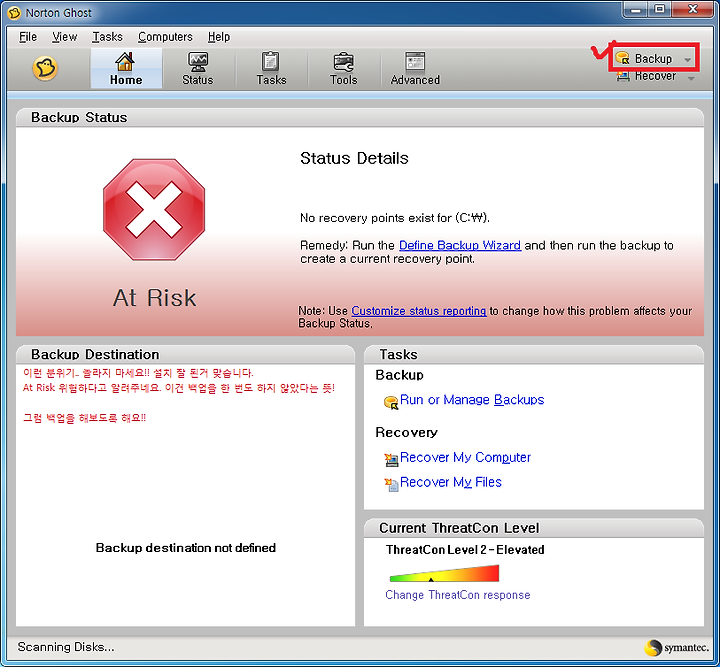Close the Norton Ghost window

(692, 10)
